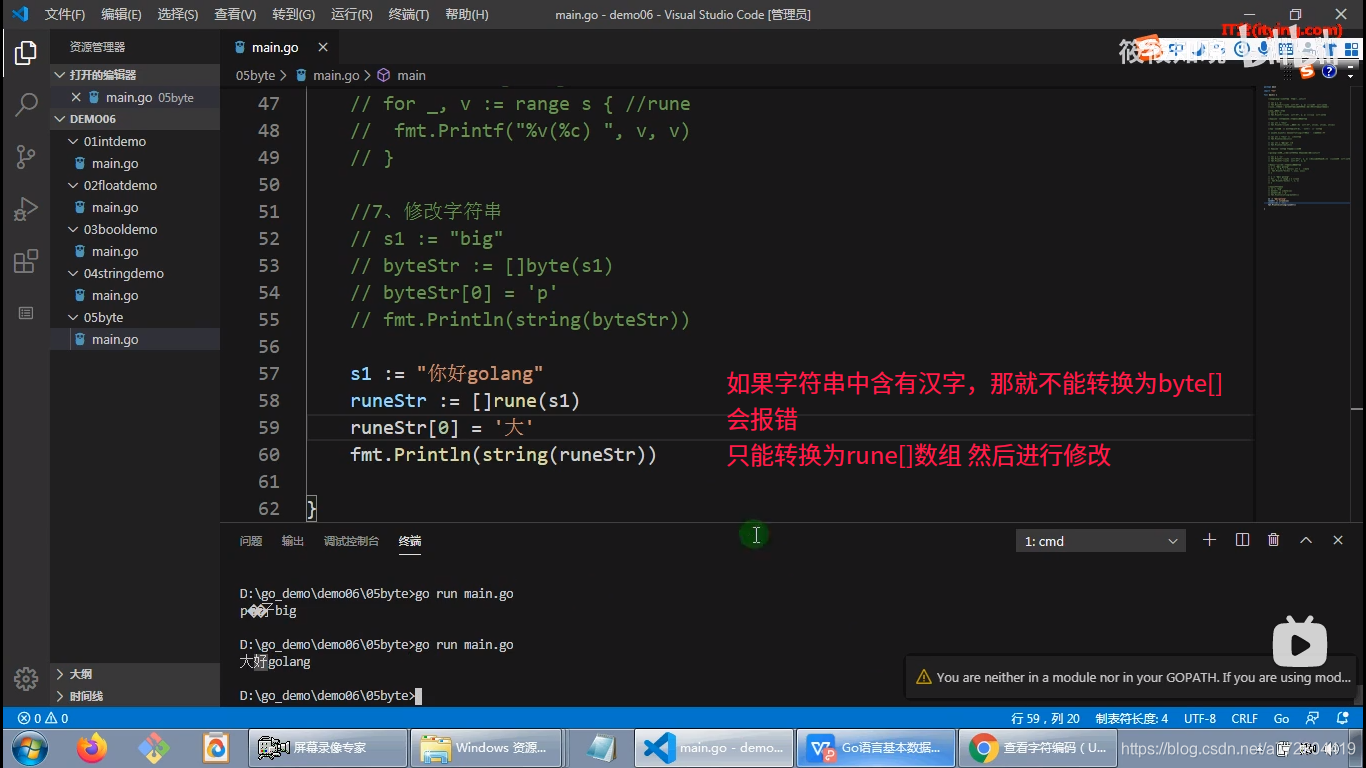1366x768 pixels.
Task: Collapse the 打开的编辑器 section
Action: (x=135, y=75)
